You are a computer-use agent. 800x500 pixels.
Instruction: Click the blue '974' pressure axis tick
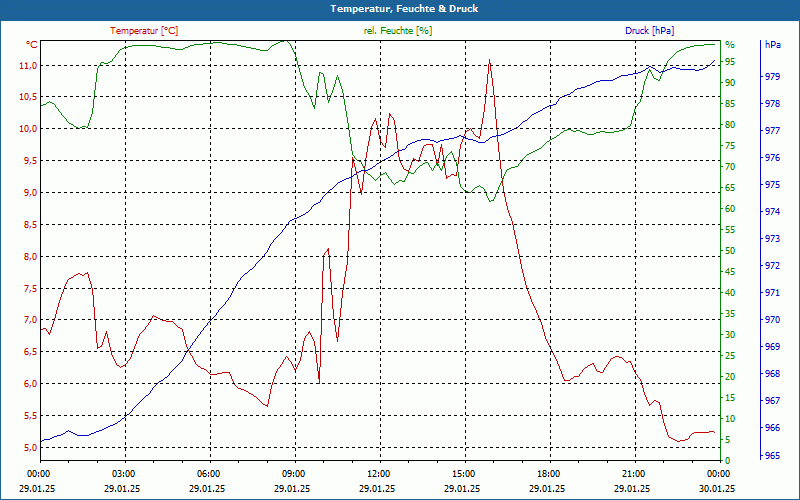point(772,212)
